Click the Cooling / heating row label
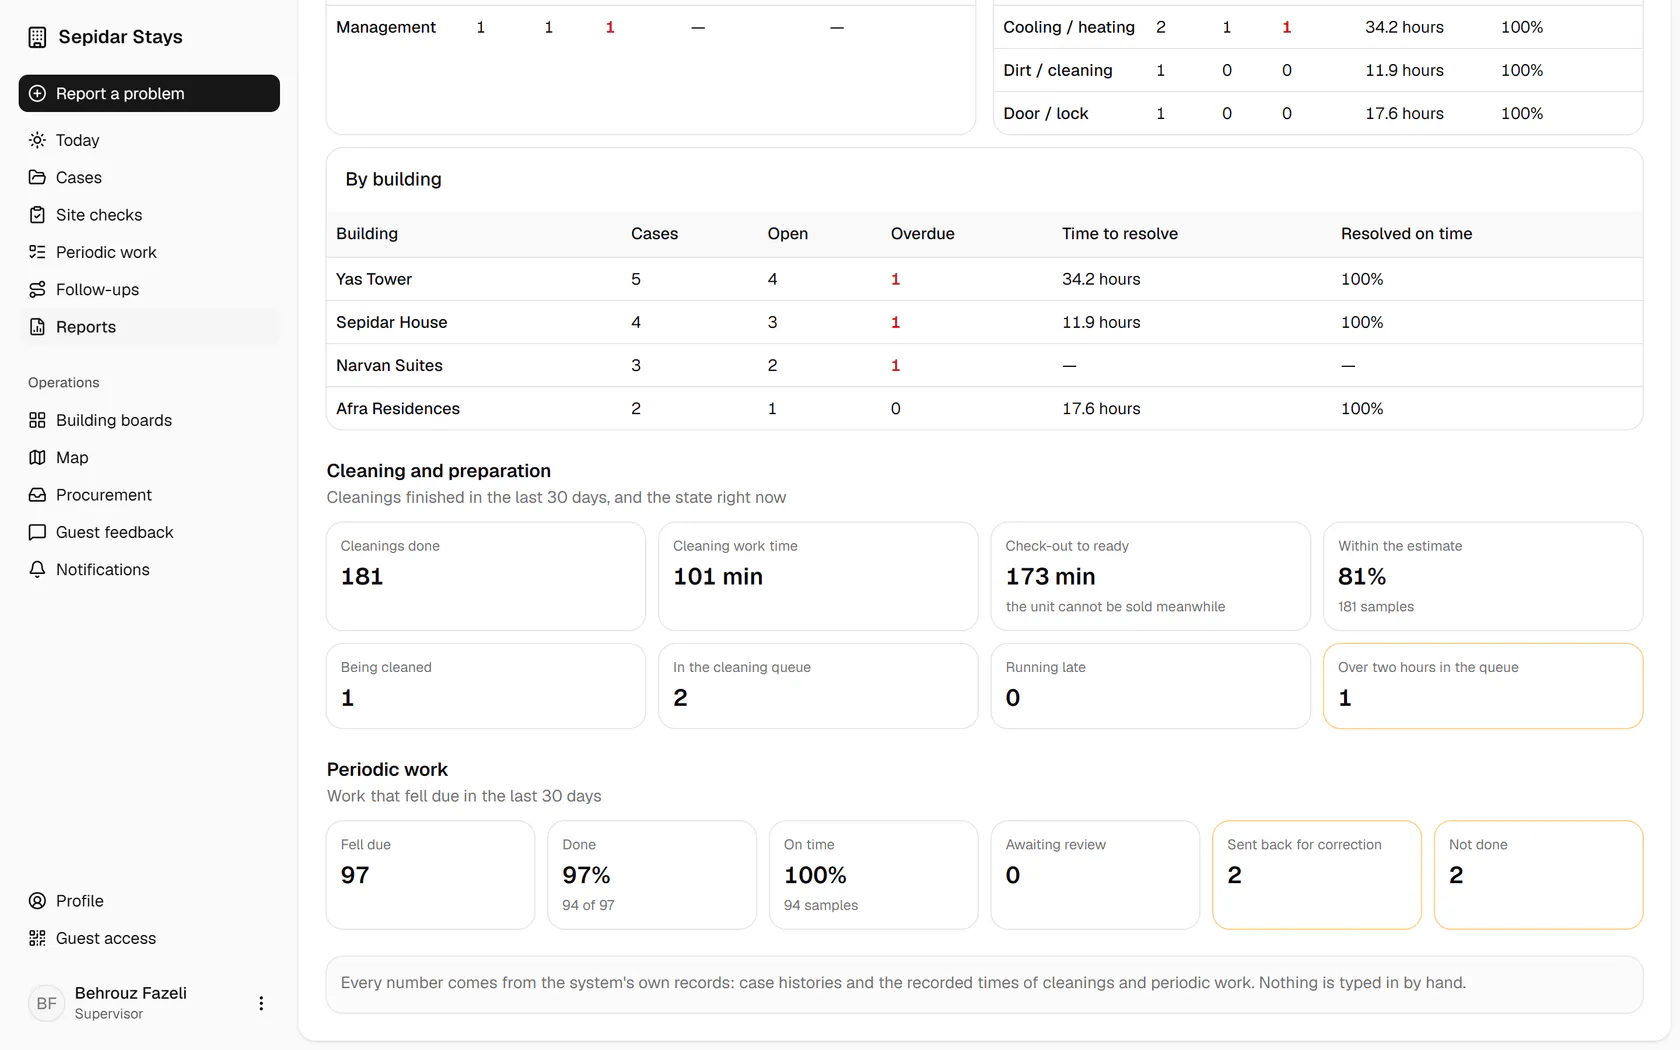This screenshot has height=1050, width=1680. 1069,27
